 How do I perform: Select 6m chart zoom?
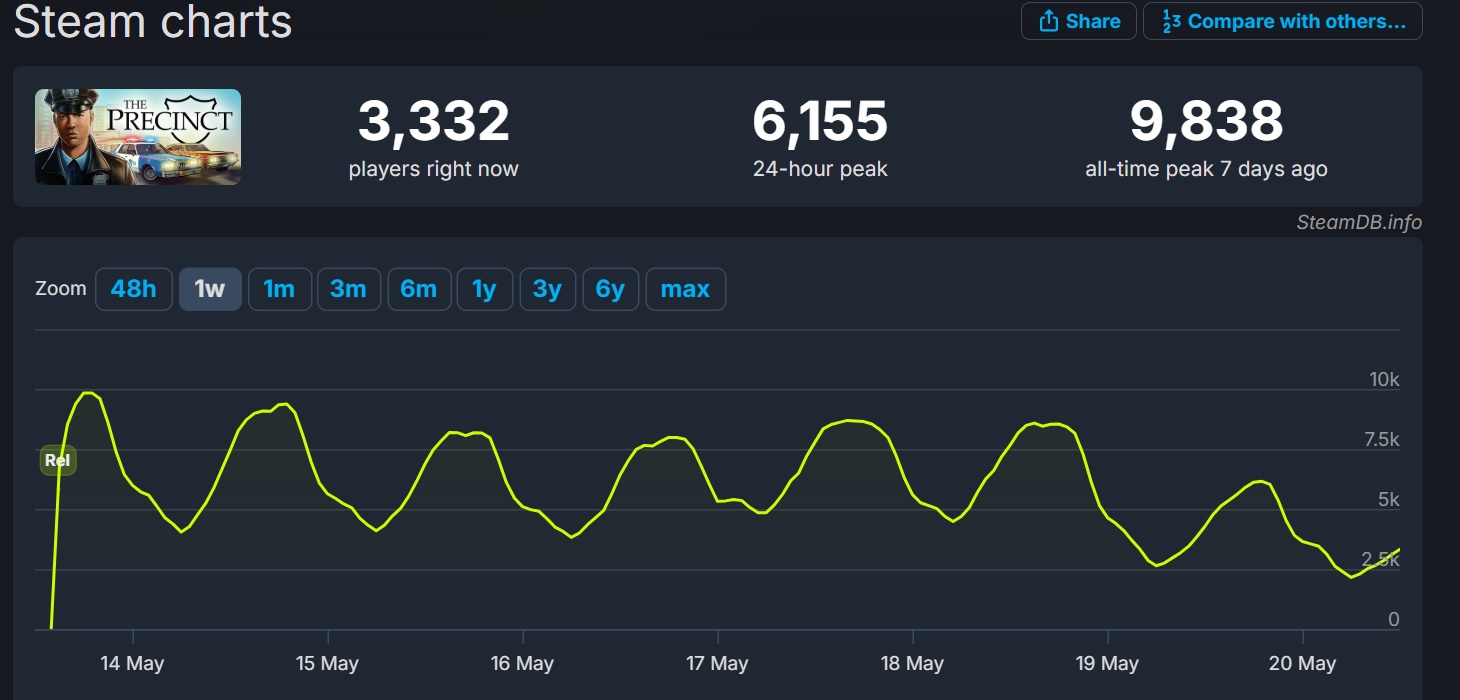tap(419, 289)
